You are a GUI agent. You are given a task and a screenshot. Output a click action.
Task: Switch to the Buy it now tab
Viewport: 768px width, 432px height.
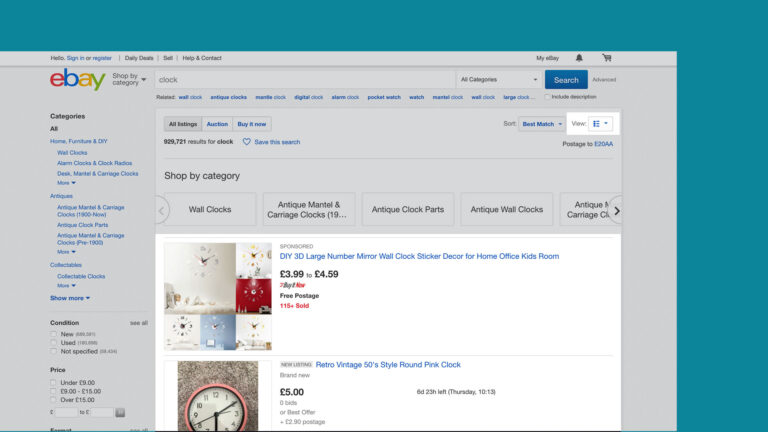click(252, 124)
